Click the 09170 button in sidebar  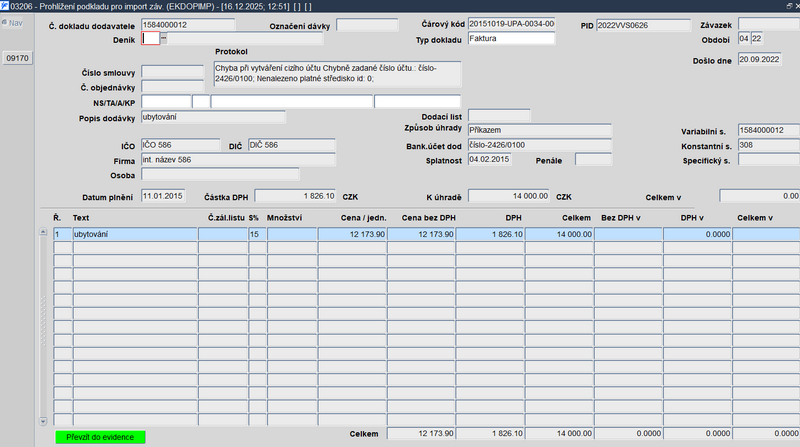[x=17, y=58]
